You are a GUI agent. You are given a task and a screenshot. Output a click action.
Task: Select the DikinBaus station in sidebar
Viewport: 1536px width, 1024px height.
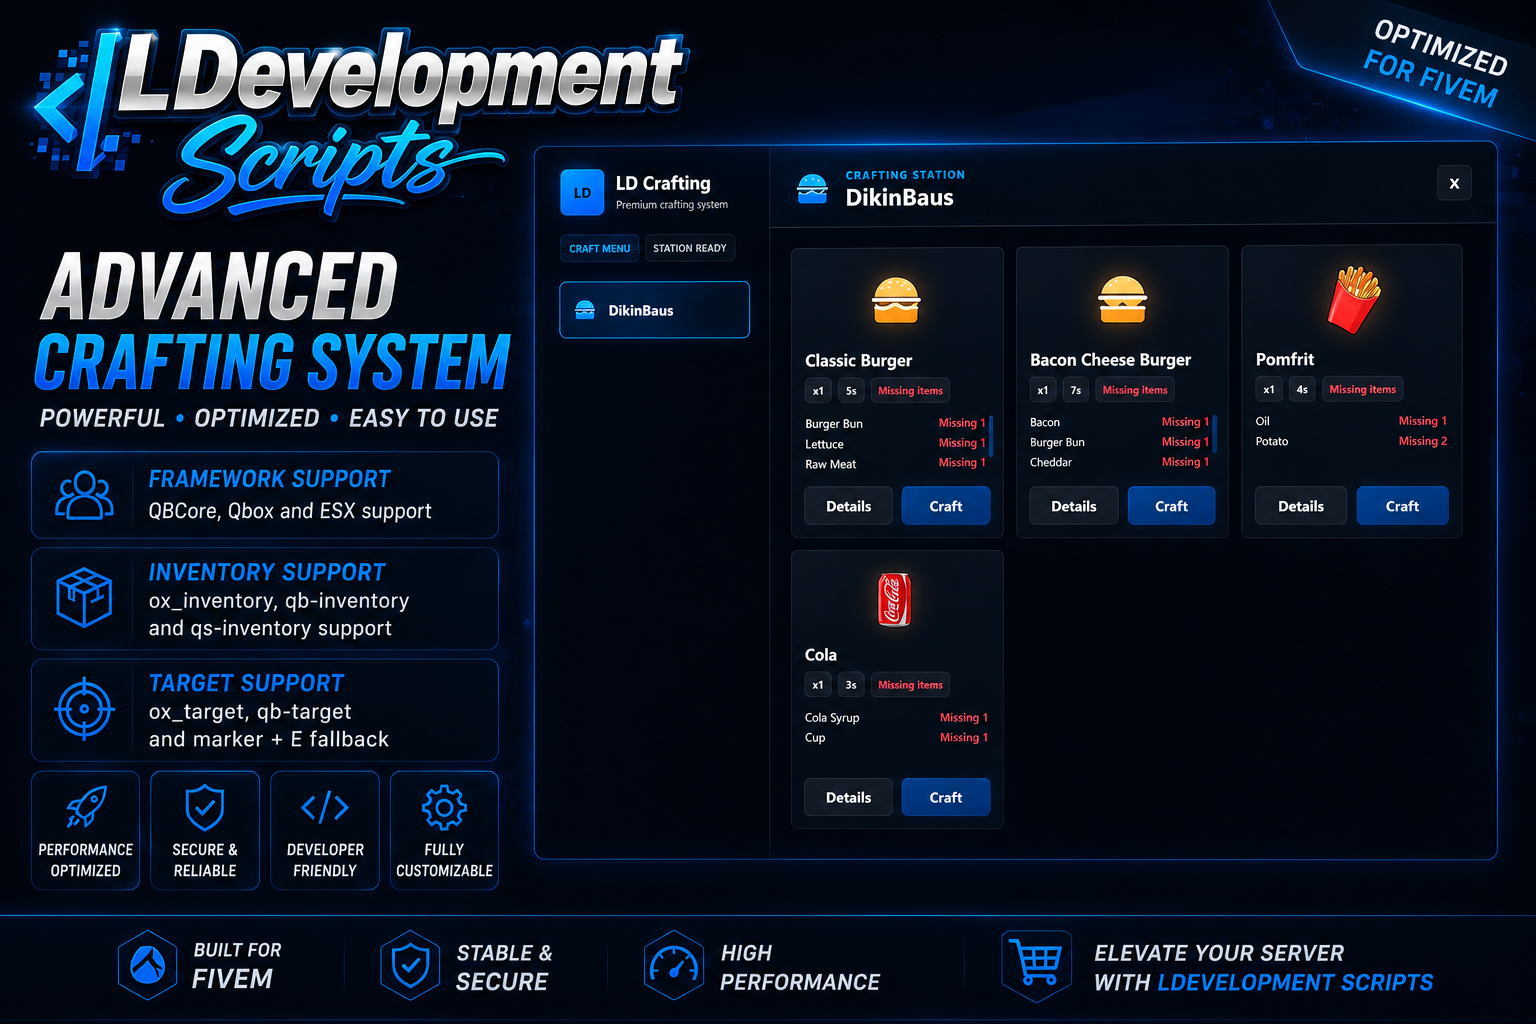pyautogui.click(x=654, y=310)
